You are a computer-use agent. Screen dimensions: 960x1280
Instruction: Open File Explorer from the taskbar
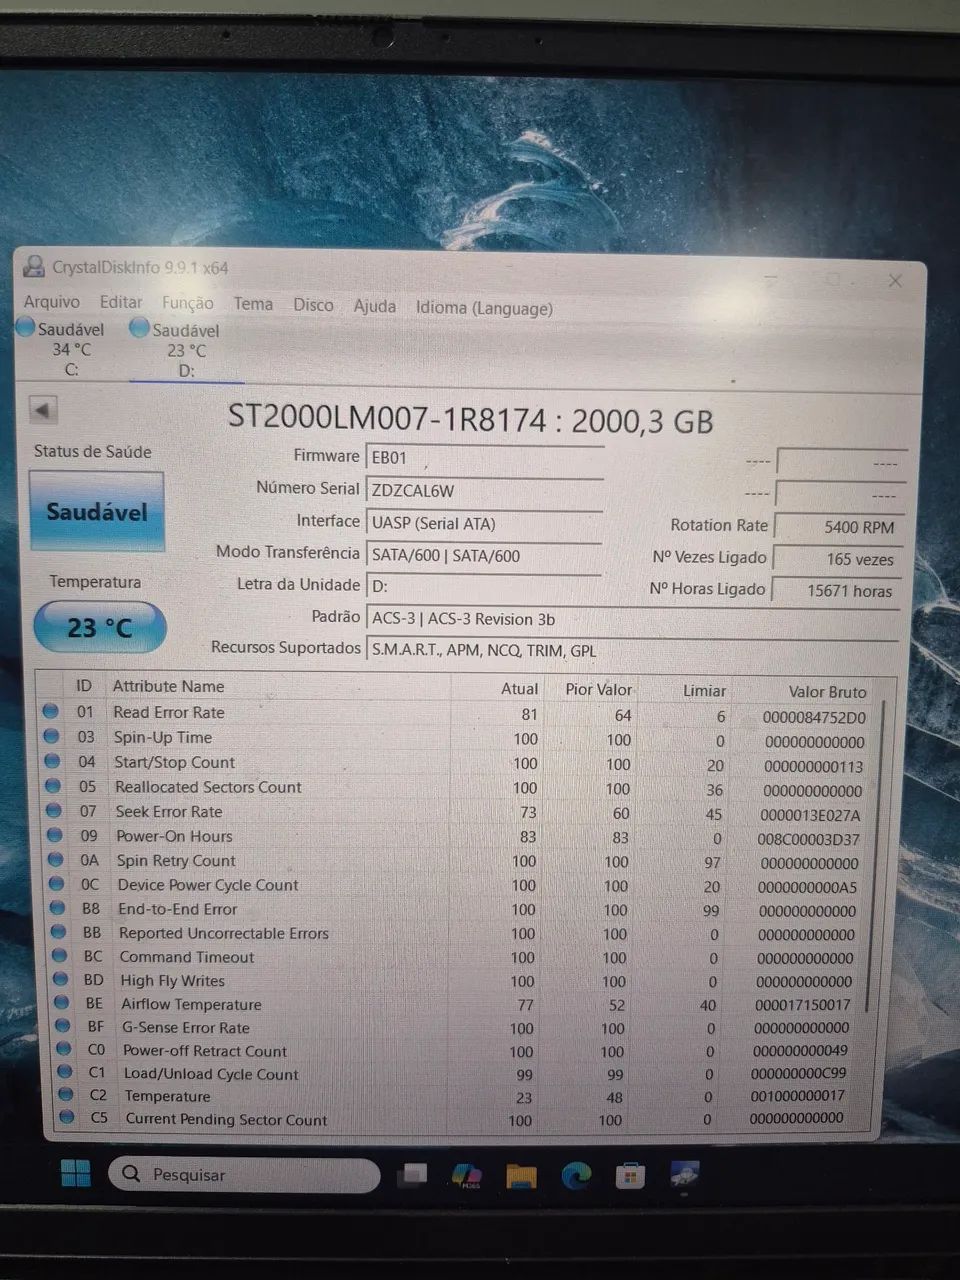(521, 1176)
